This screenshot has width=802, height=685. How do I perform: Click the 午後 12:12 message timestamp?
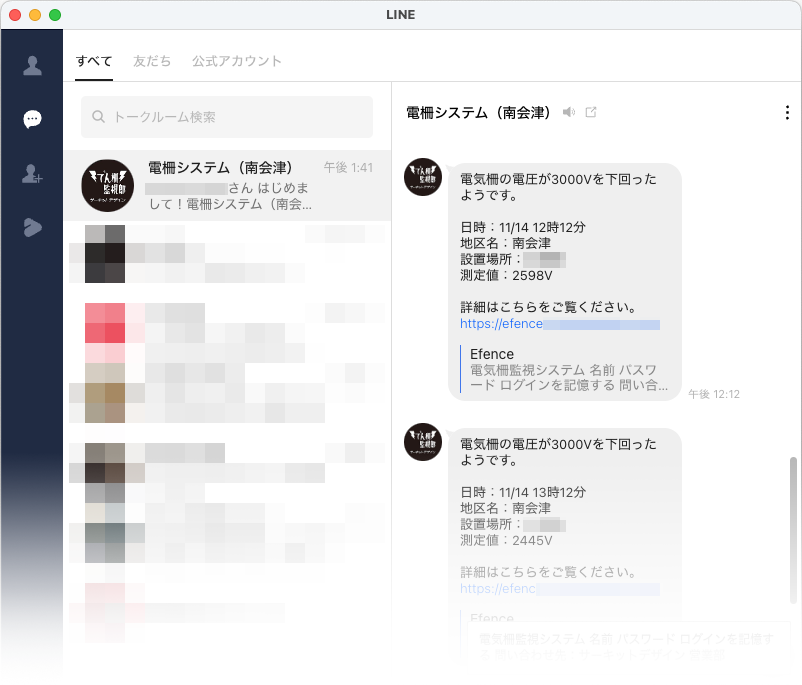pos(714,394)
